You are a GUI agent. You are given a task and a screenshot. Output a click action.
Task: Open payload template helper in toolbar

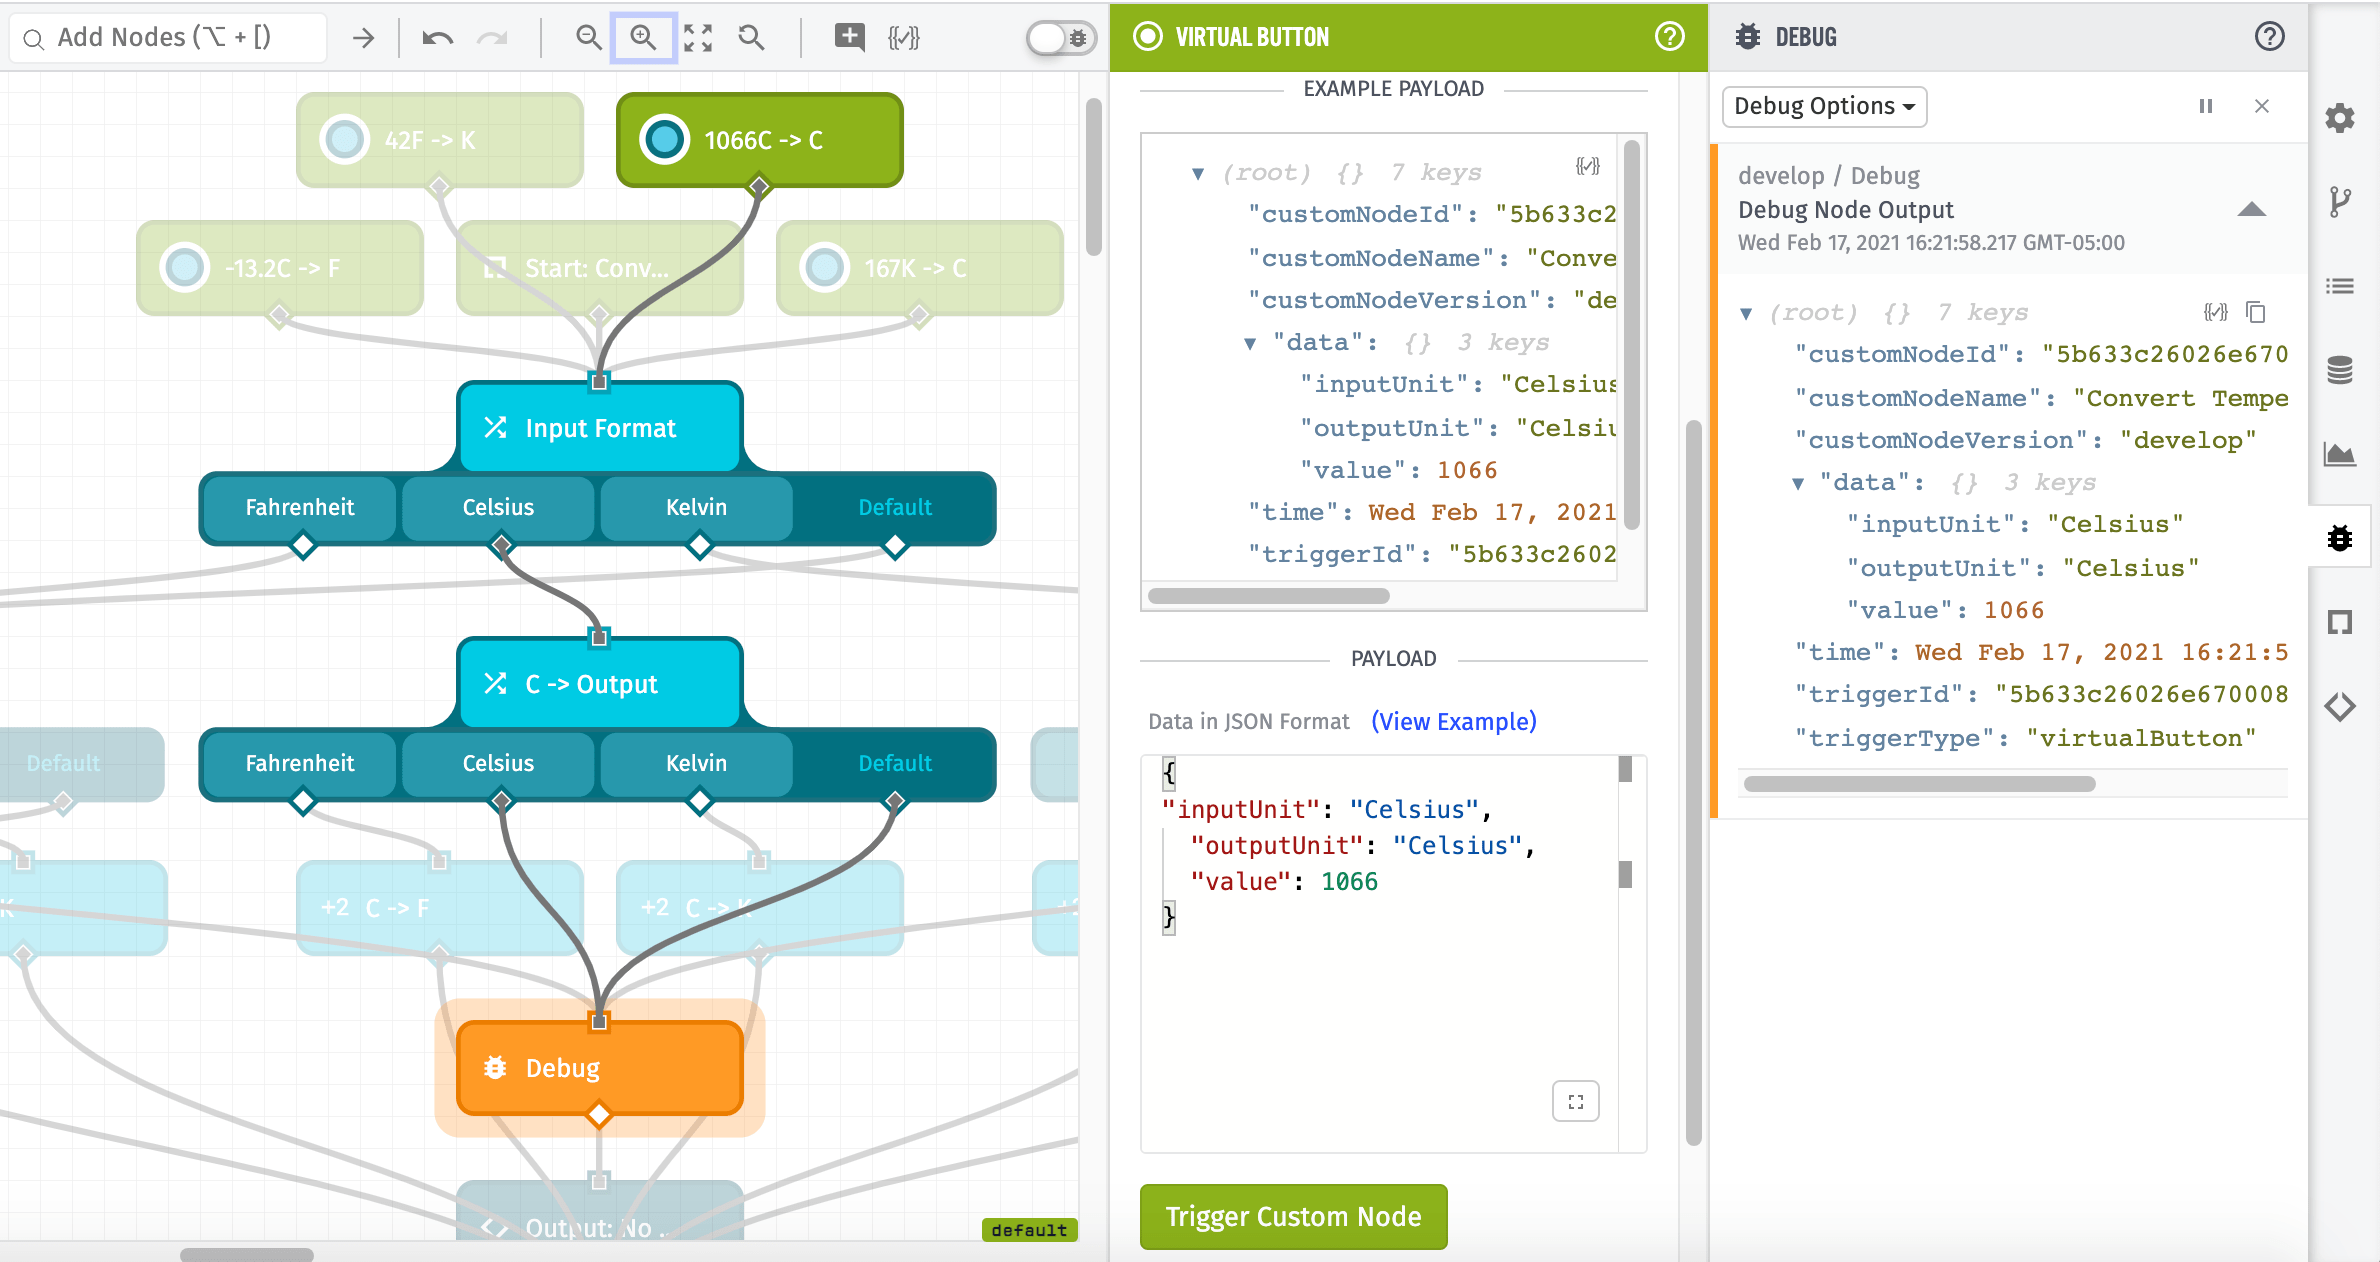pos(903,38)
